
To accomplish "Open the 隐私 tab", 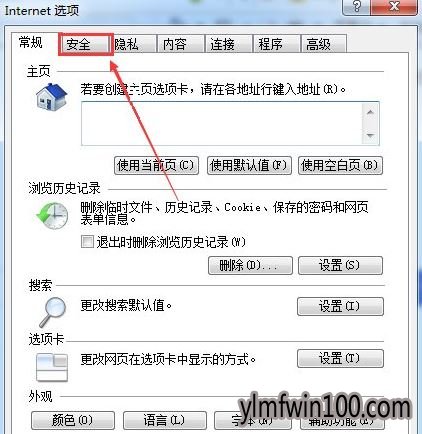I will point(133,44).
